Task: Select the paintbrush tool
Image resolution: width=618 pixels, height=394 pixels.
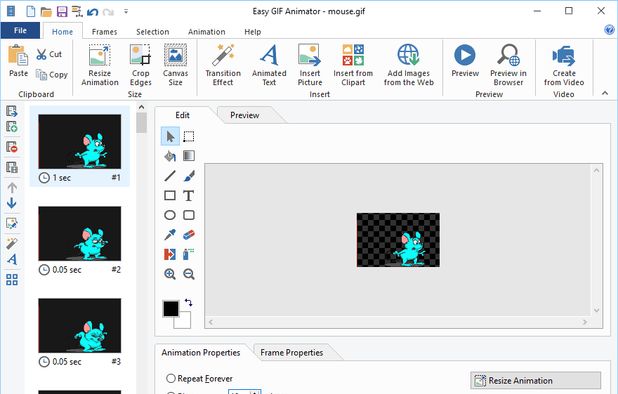Action: click(x=189, y=176)
